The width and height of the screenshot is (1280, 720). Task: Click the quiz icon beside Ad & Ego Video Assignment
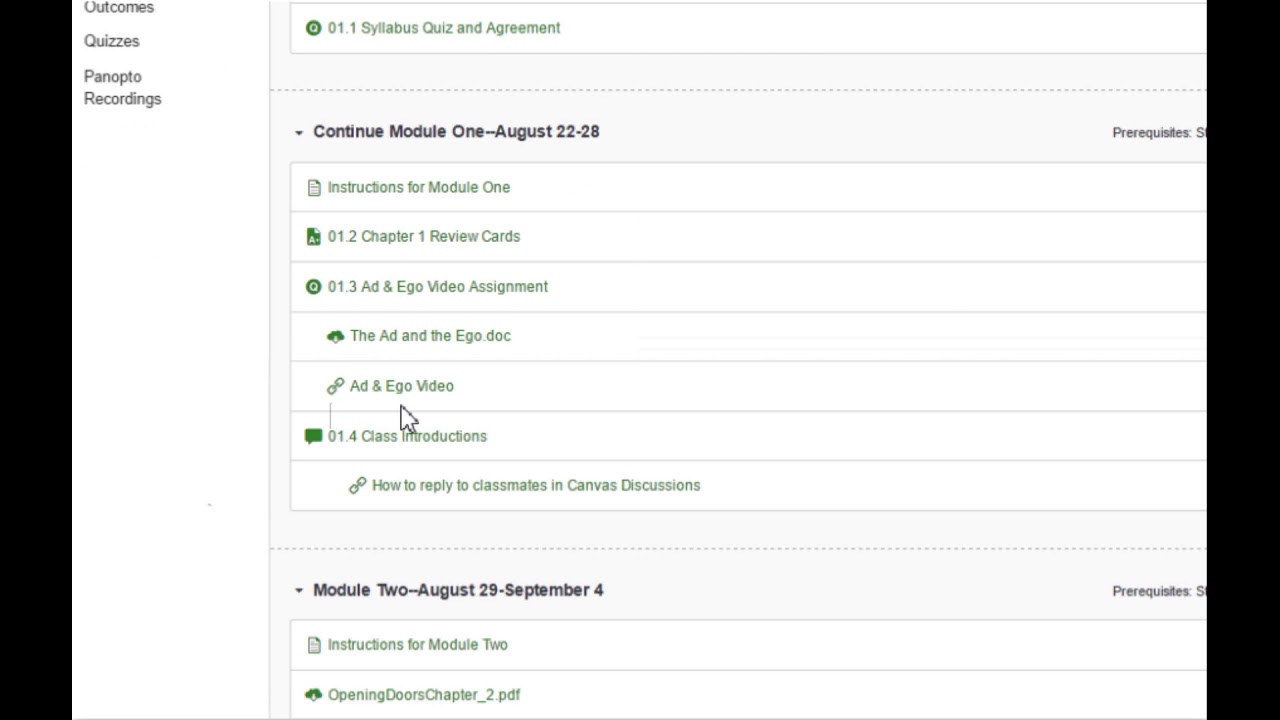pos(313,287)
